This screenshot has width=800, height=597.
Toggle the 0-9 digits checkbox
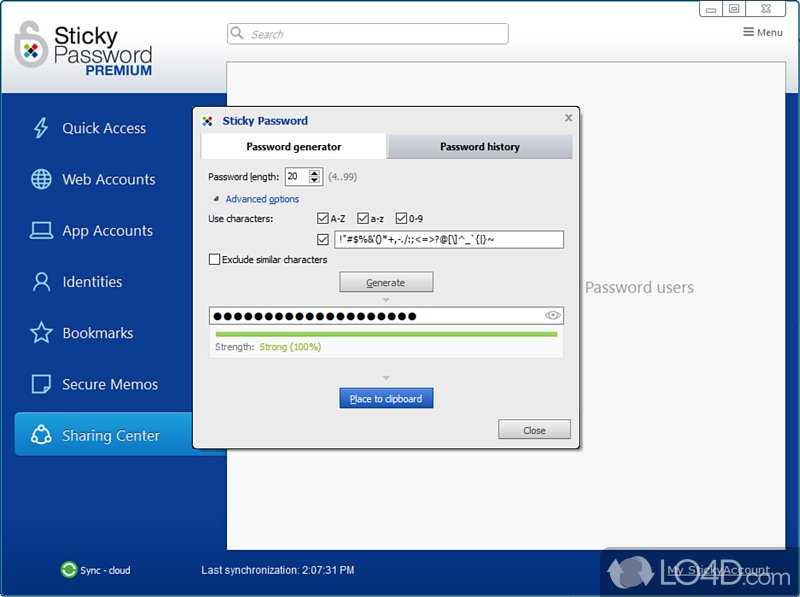[x=402, y=218]
